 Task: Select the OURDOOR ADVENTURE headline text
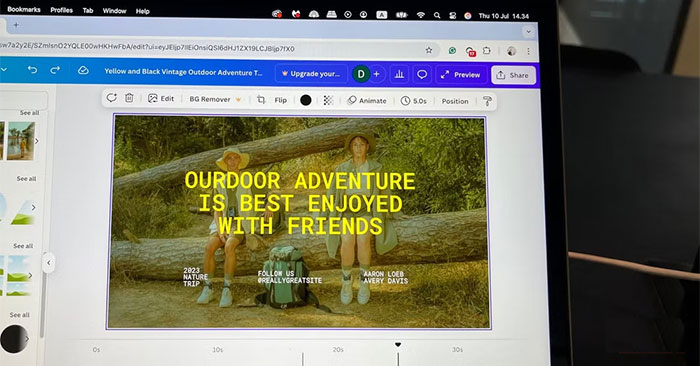point(300,204)
